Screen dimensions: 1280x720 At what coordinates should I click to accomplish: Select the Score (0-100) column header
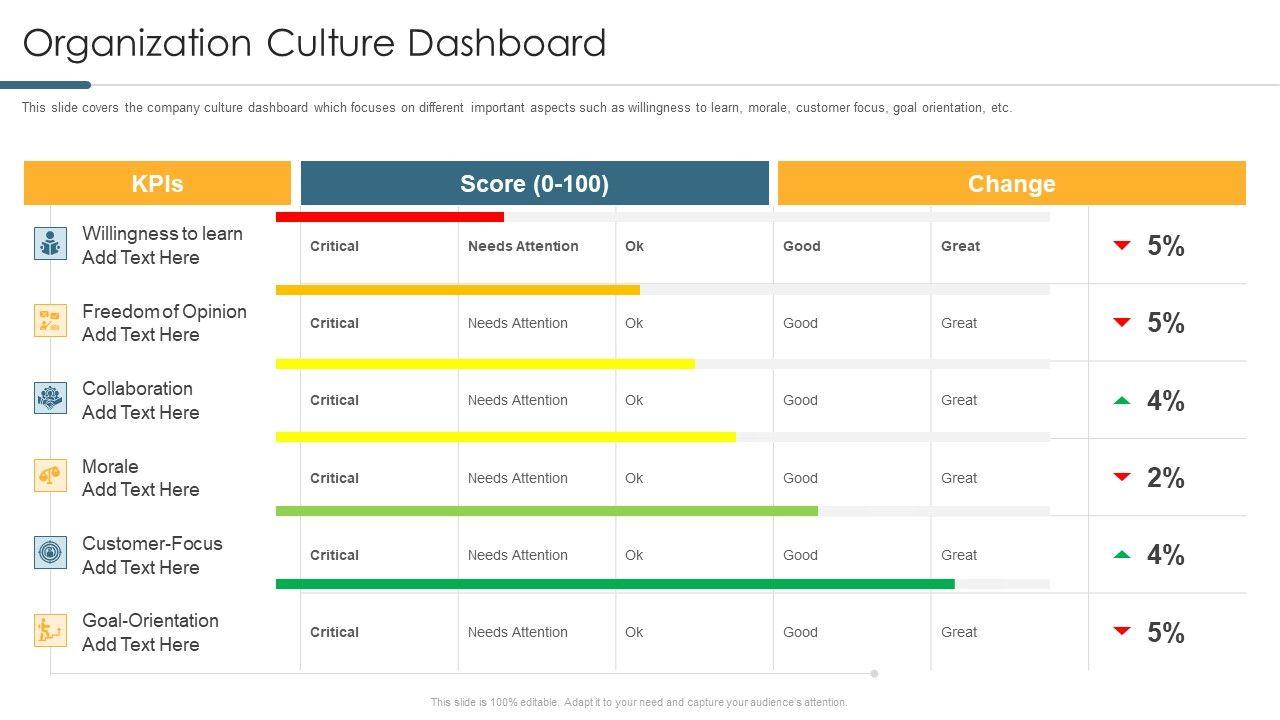pyautogui.click(x=534, y=184)
